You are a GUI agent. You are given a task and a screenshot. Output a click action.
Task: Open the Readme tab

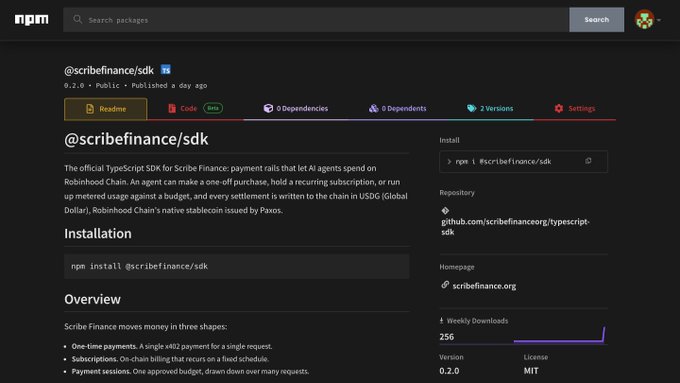(106, 109)
